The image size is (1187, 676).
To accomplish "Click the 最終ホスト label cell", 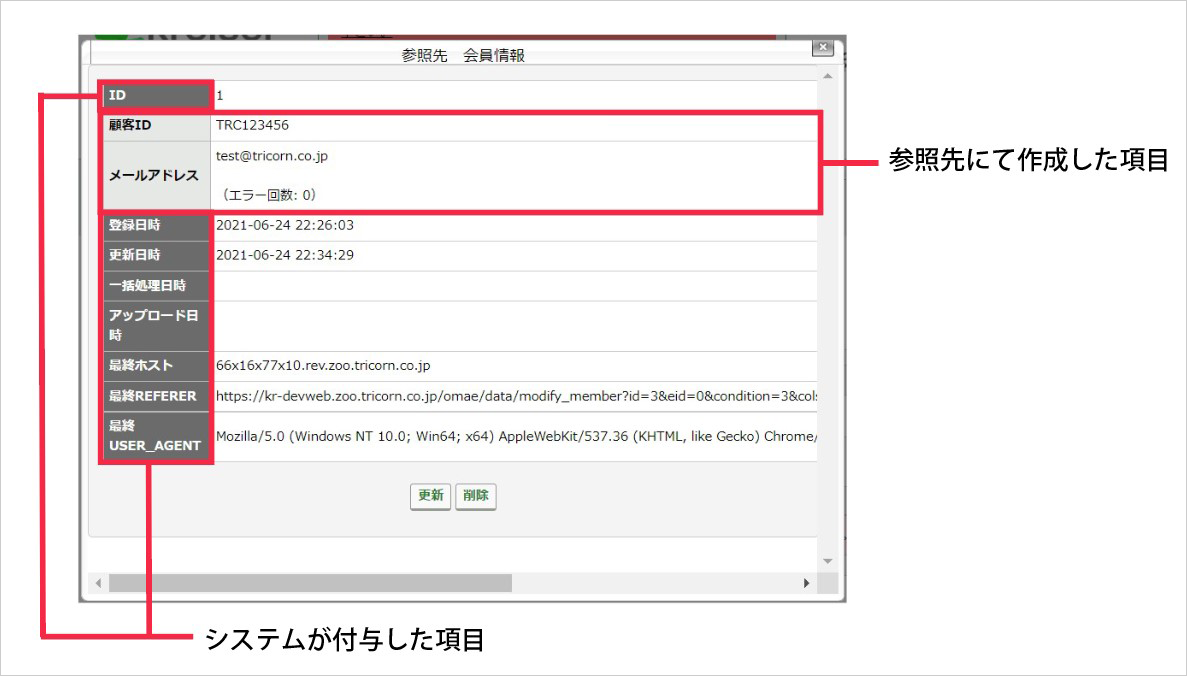I will pyautogui.click(x=156, y=366).
